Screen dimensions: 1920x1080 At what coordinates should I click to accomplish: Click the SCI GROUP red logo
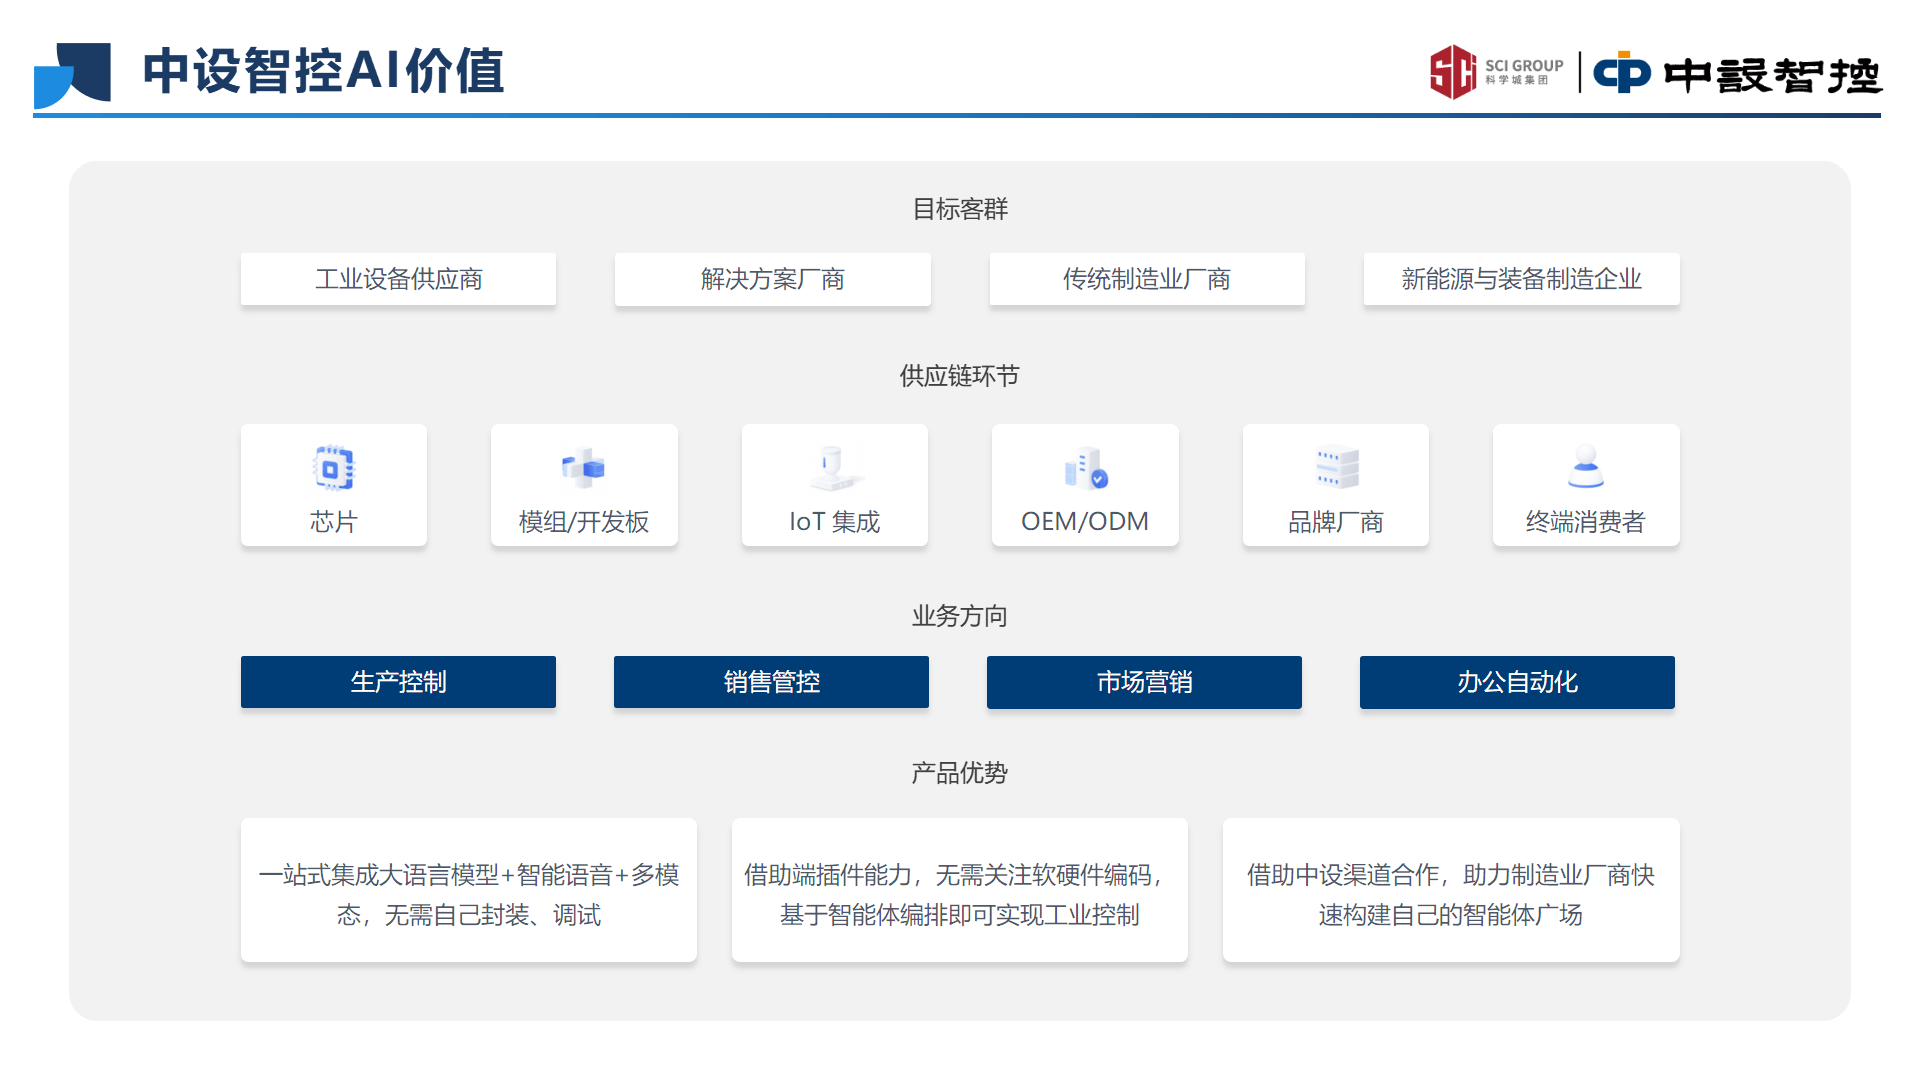click(x=1453, y=72)
